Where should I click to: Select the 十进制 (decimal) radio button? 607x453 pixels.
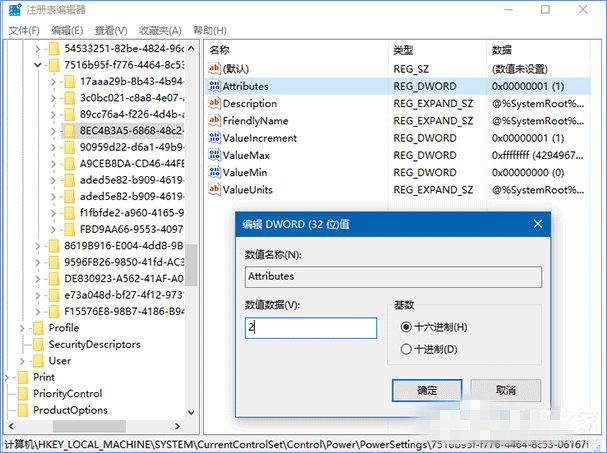(405, 349)
